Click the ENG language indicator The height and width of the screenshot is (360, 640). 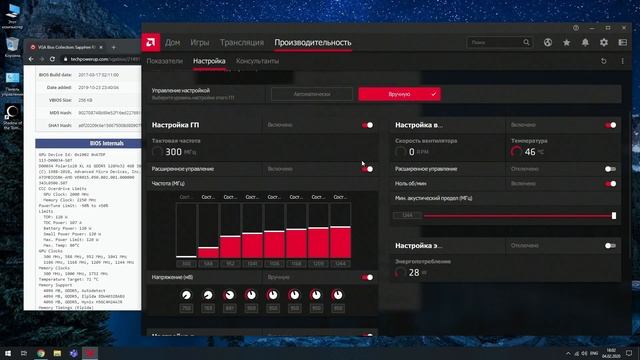point(594,353)
